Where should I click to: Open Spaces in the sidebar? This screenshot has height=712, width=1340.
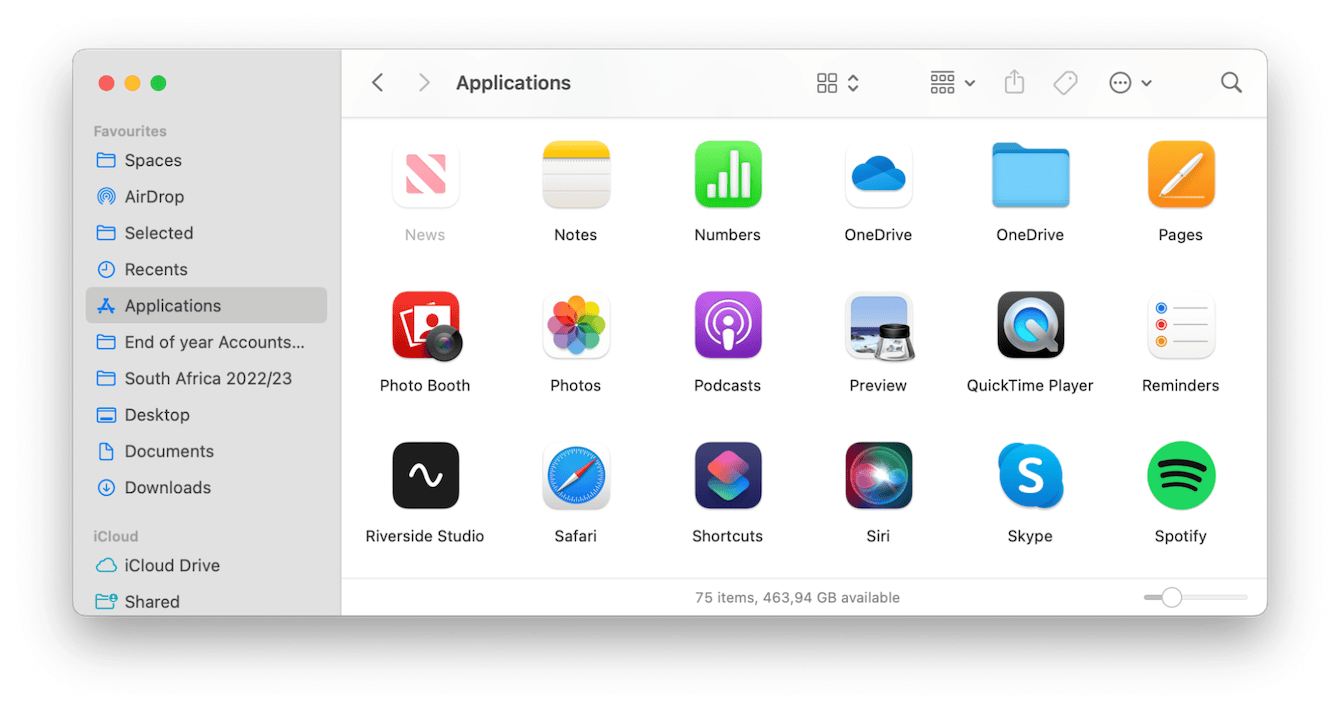[x=206, y=160]
